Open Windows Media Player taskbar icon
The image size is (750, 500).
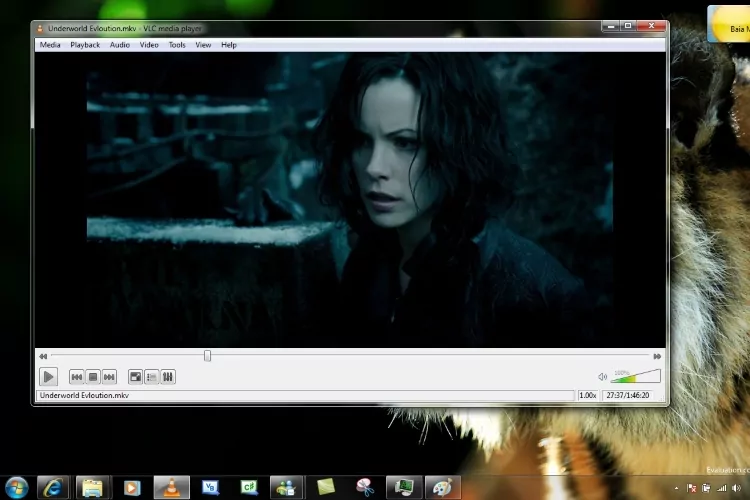click(132, 488)
